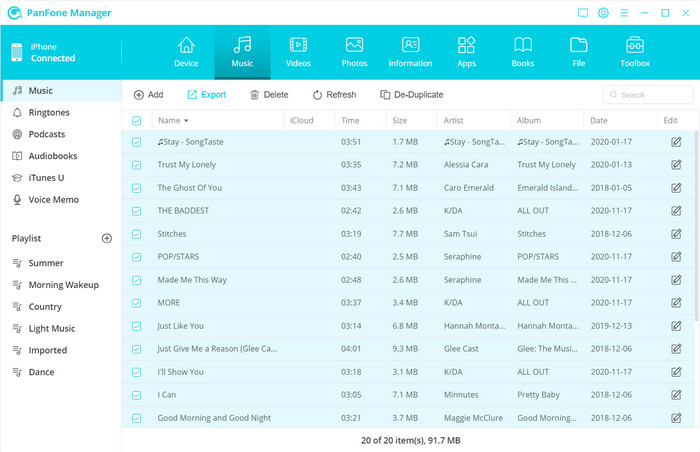
Task: Click the Search field
Action: tap(648, 95)
